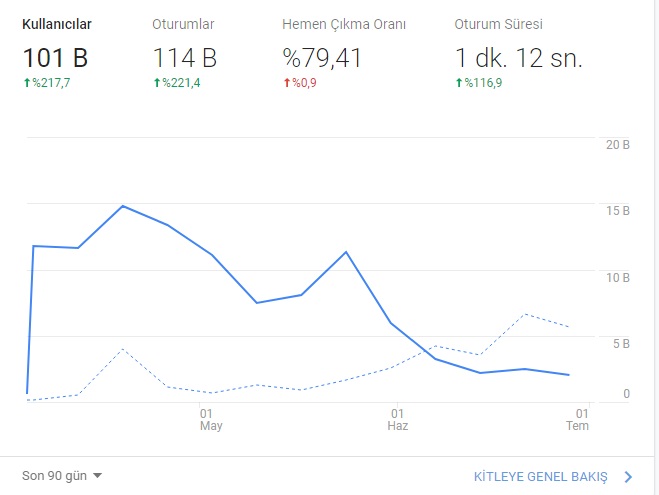659x495 pixels.
Task: Click the 01 May date axis label
Action: (x=211, y=419)
